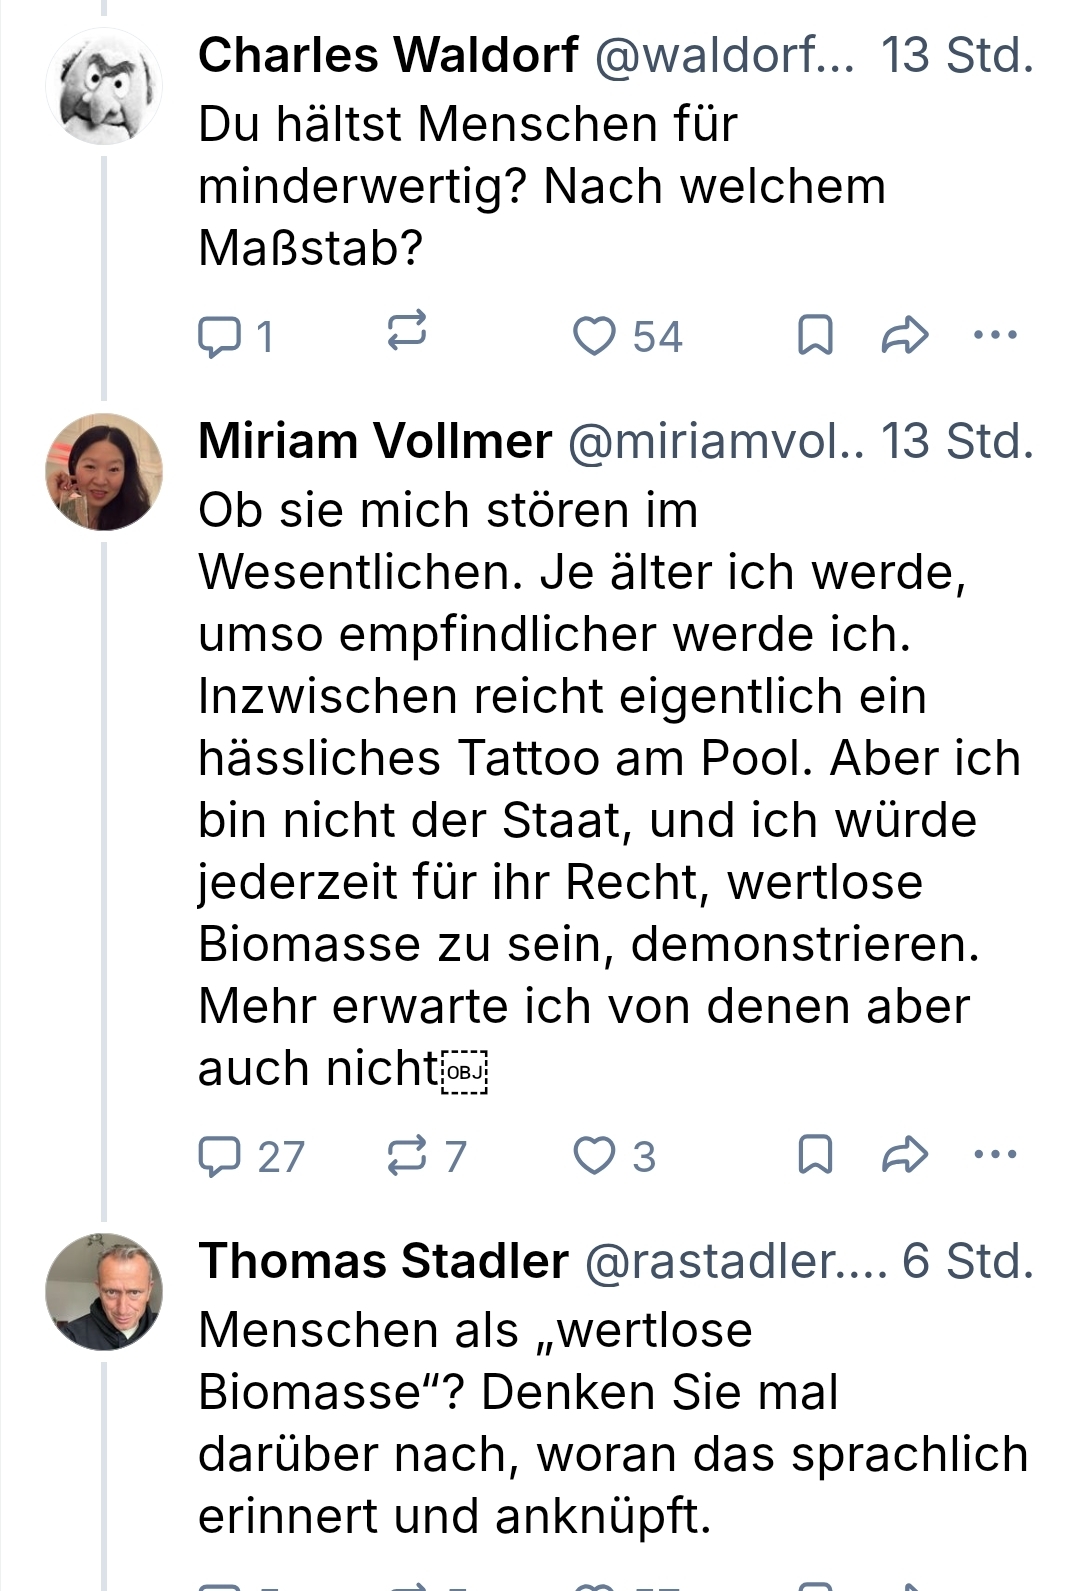Open more options on Miriam Vollmer's post

995,1155
